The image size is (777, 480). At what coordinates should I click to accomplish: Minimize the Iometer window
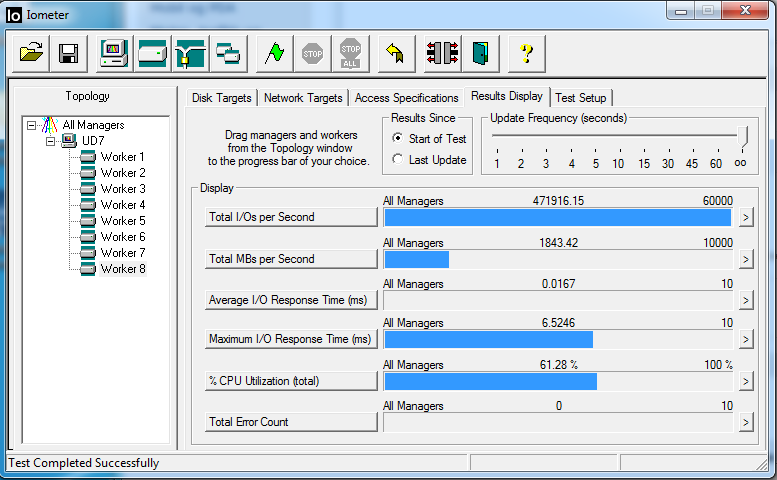(680, 10)
